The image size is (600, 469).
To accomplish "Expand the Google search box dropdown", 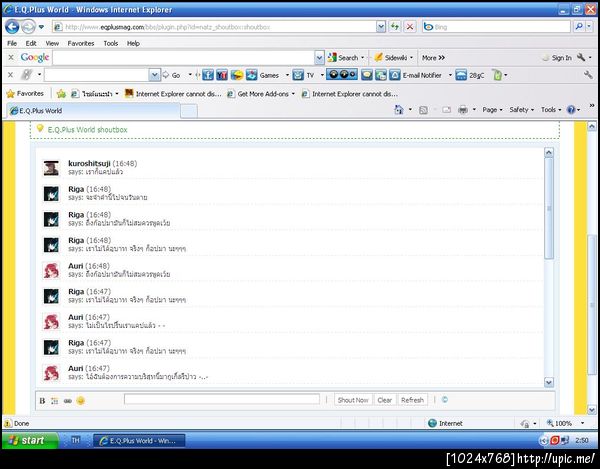I will click(x=319, y=58).
